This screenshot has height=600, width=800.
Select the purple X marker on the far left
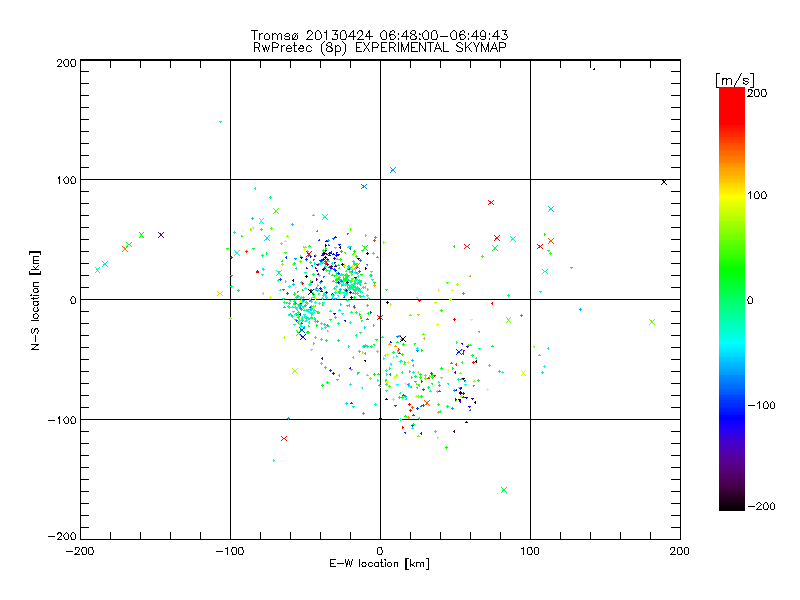[161, 235]
